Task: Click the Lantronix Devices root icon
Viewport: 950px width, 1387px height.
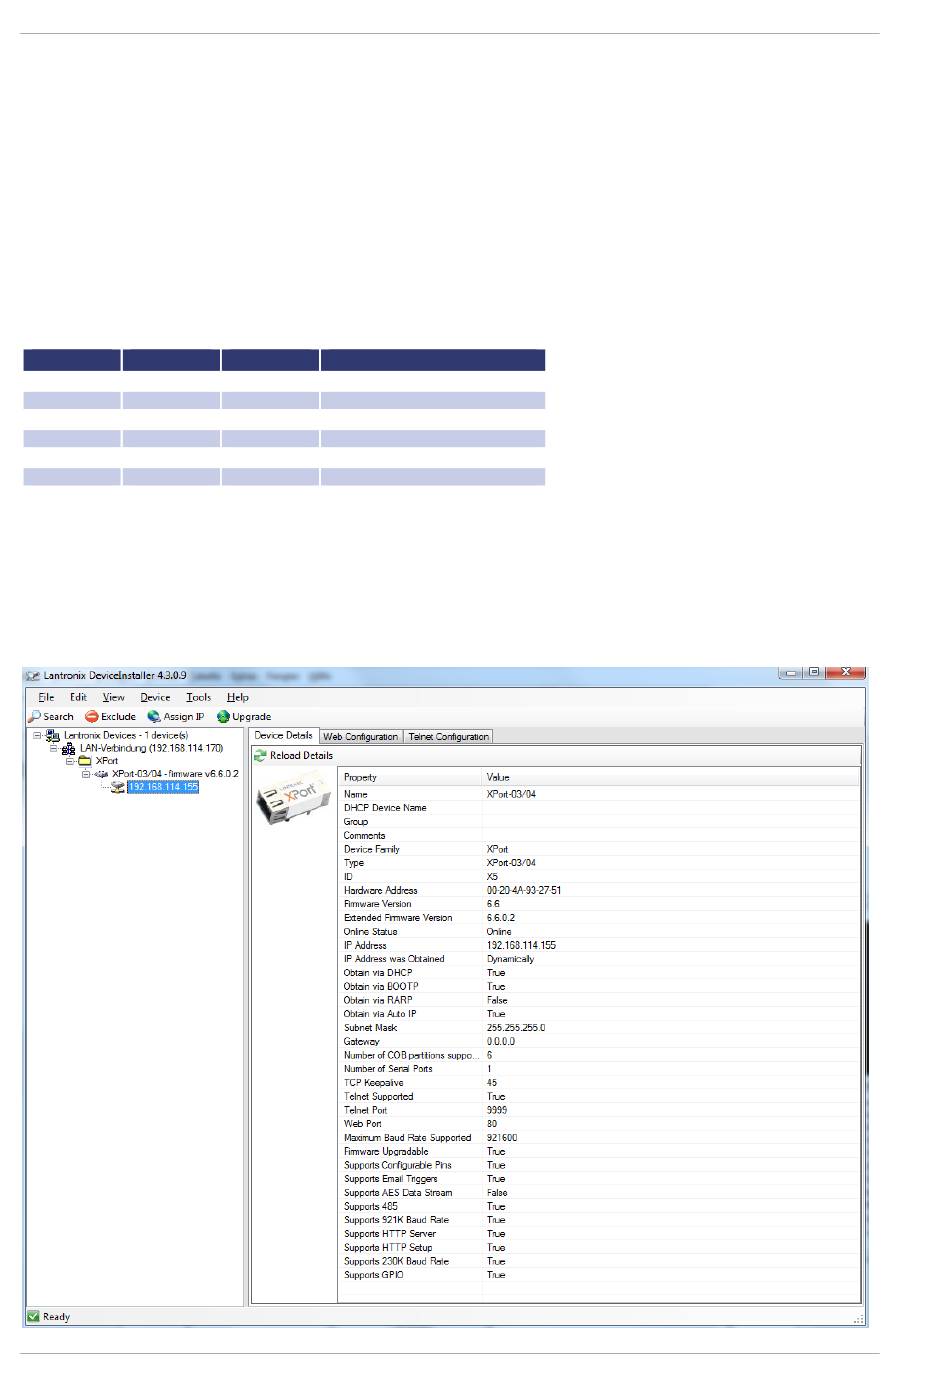Action: pyautogui.click(x=53, y=735)
